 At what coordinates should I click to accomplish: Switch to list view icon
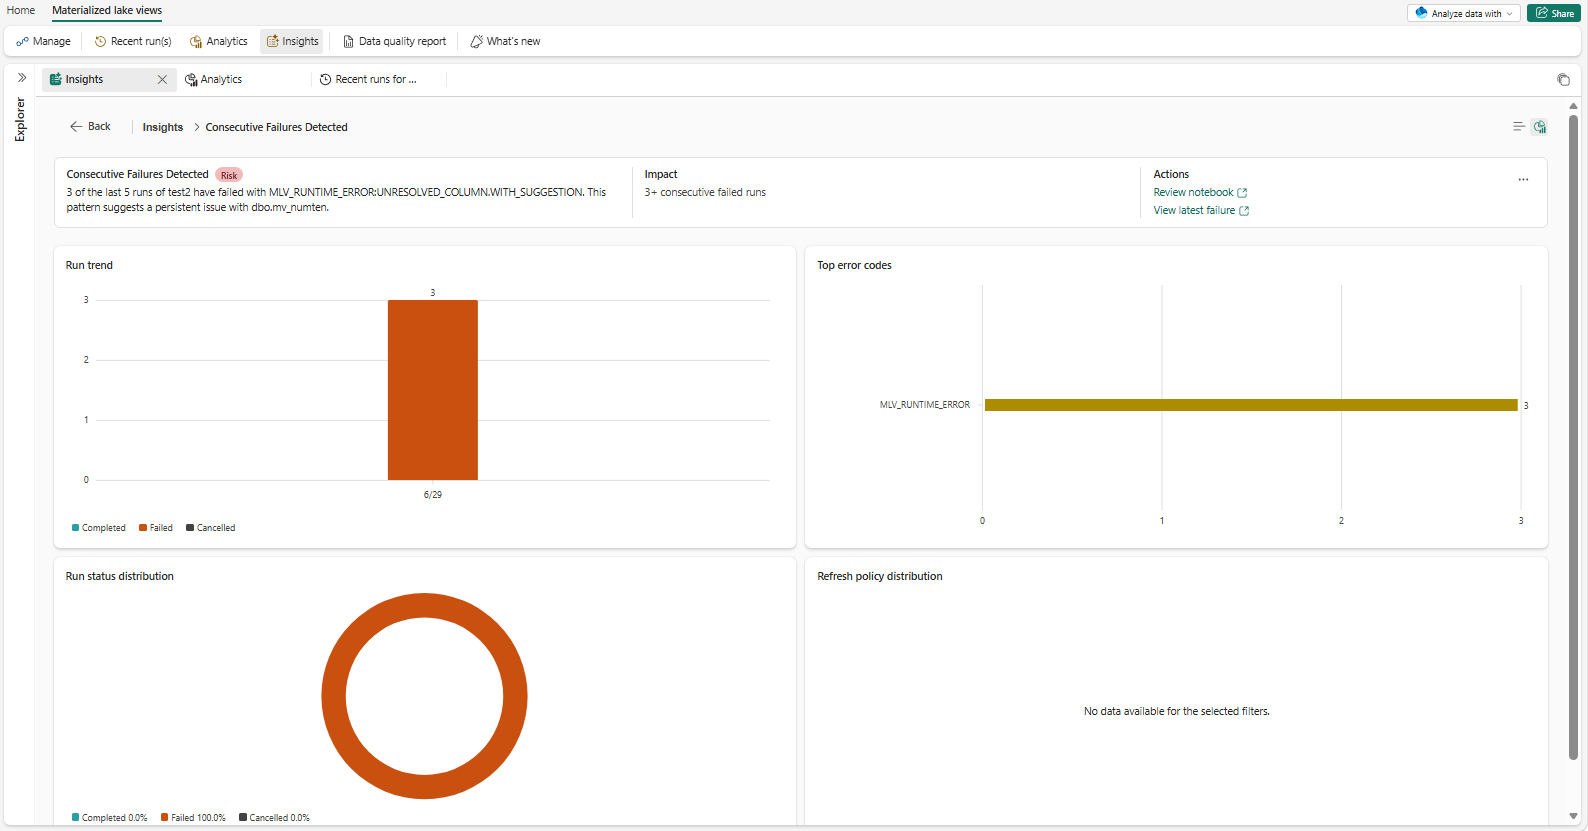(x=1519, y=127)
